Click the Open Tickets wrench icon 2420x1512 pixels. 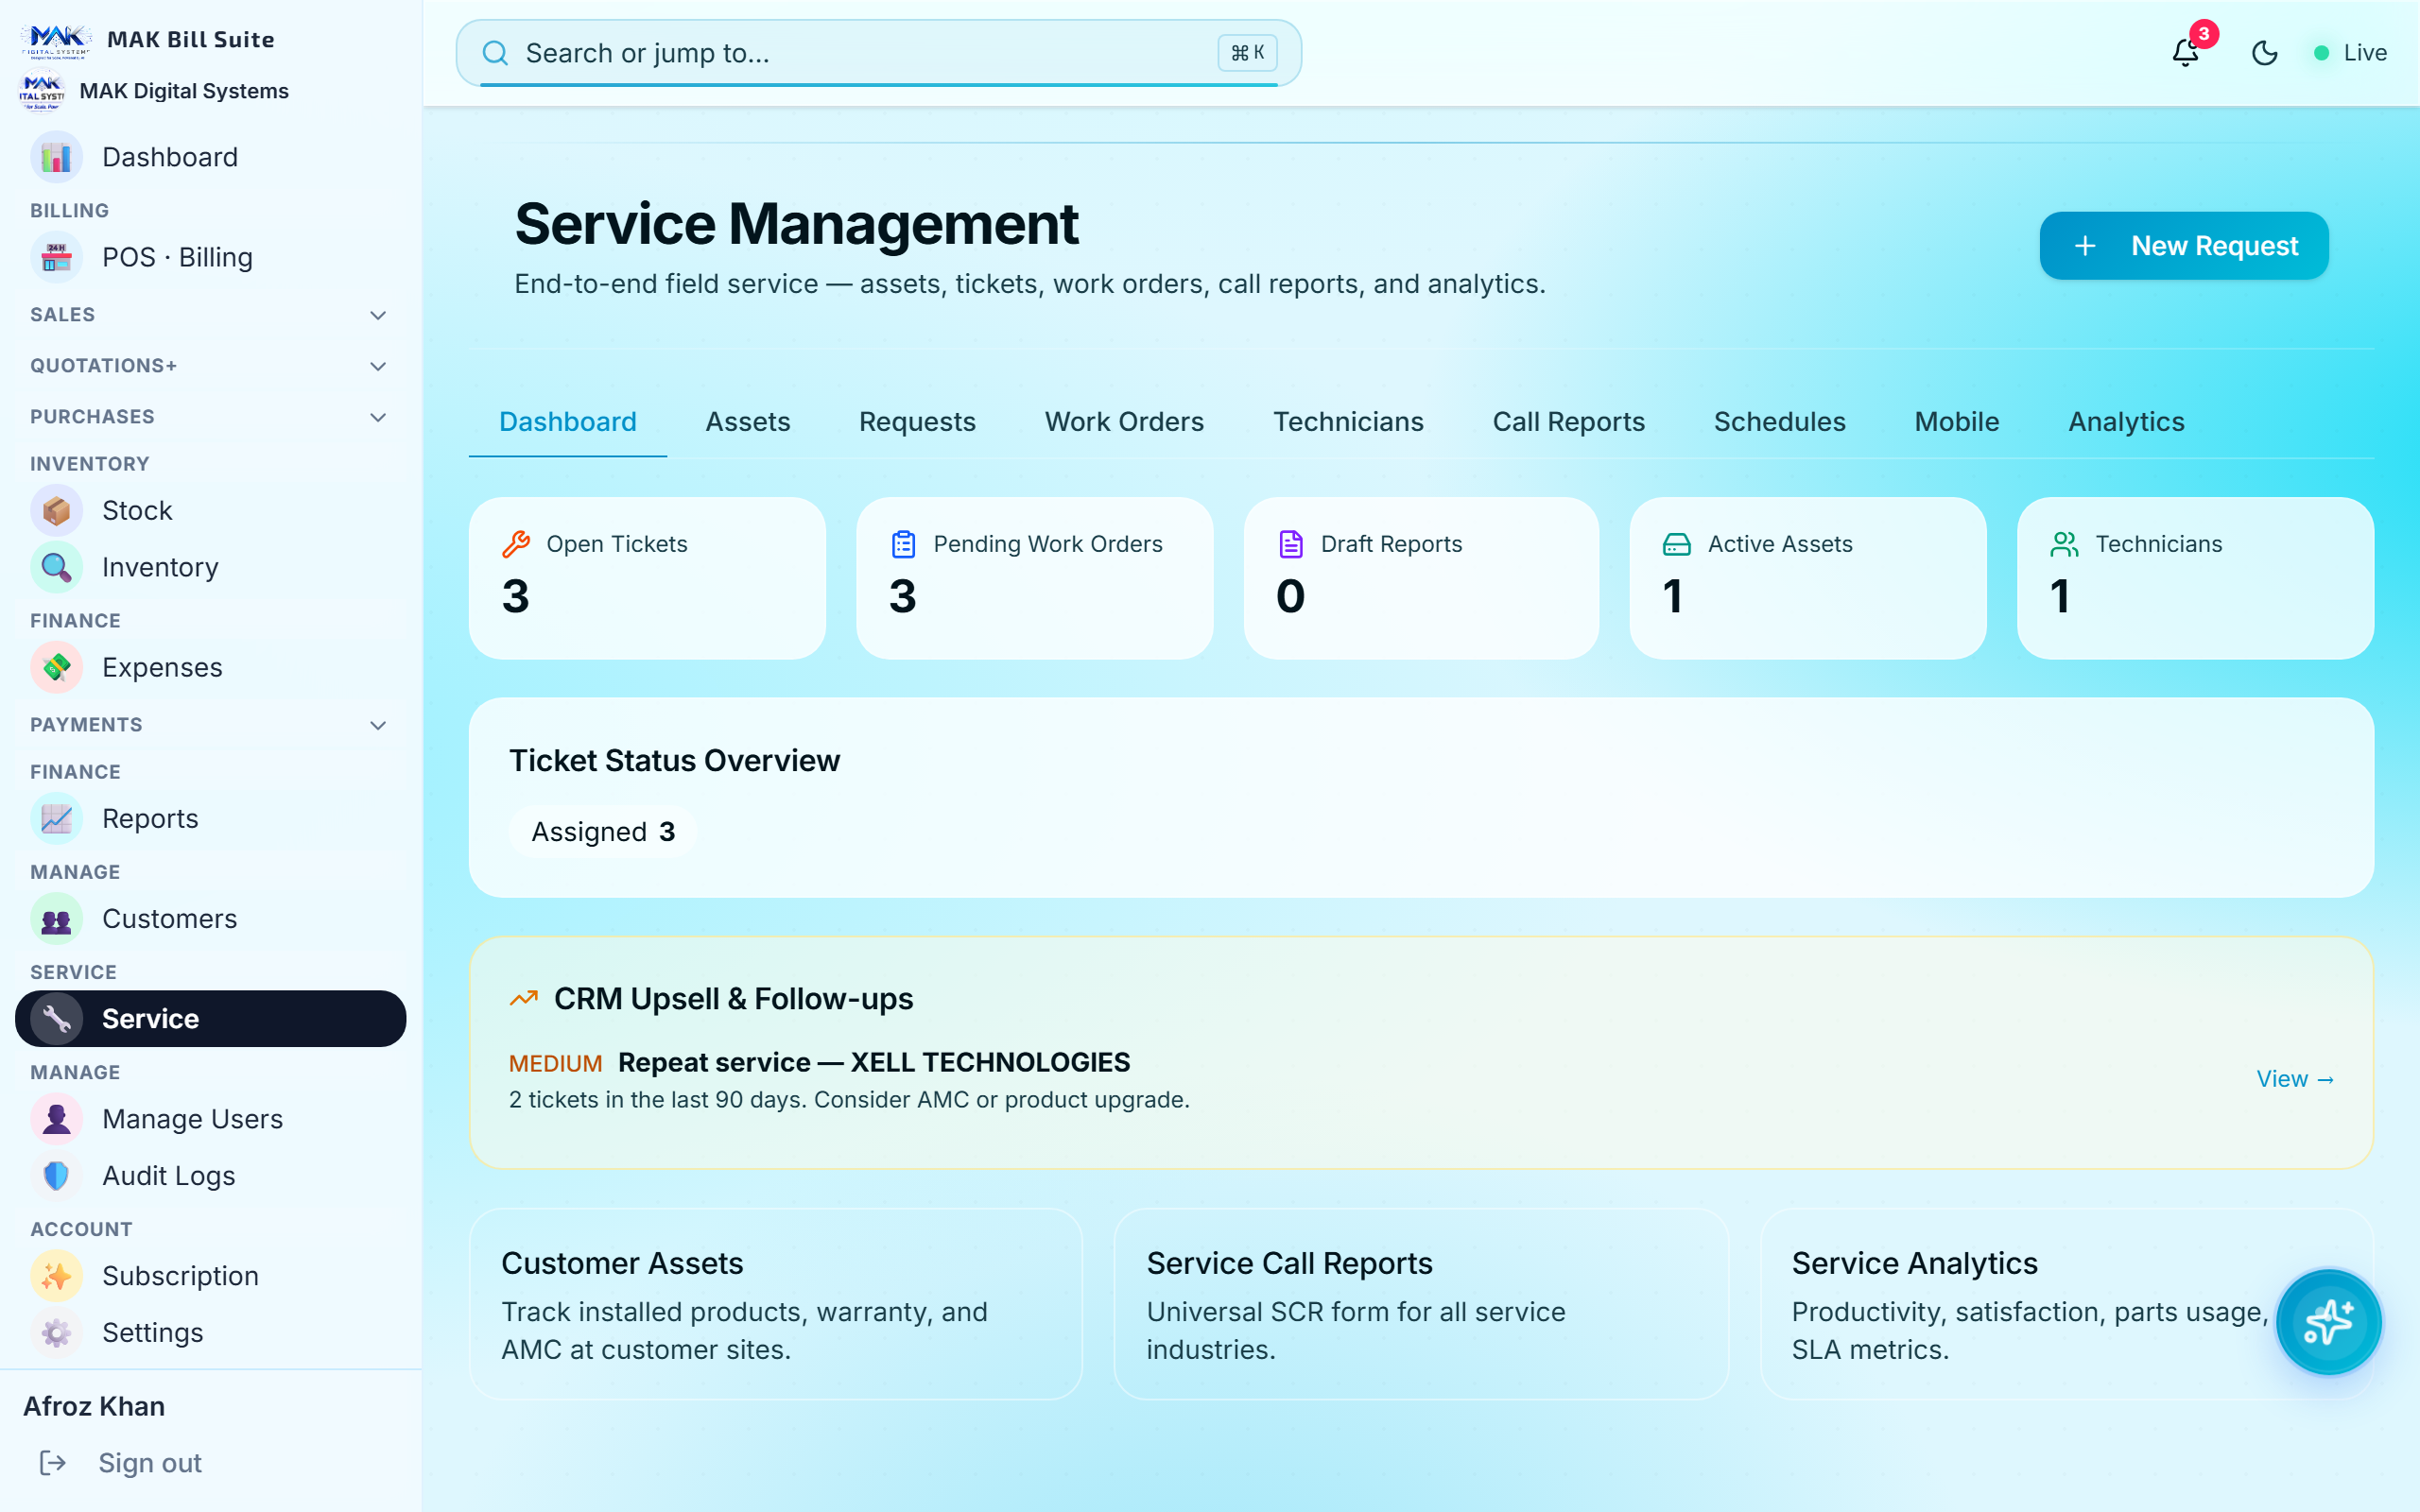click(x=516, y=544)
